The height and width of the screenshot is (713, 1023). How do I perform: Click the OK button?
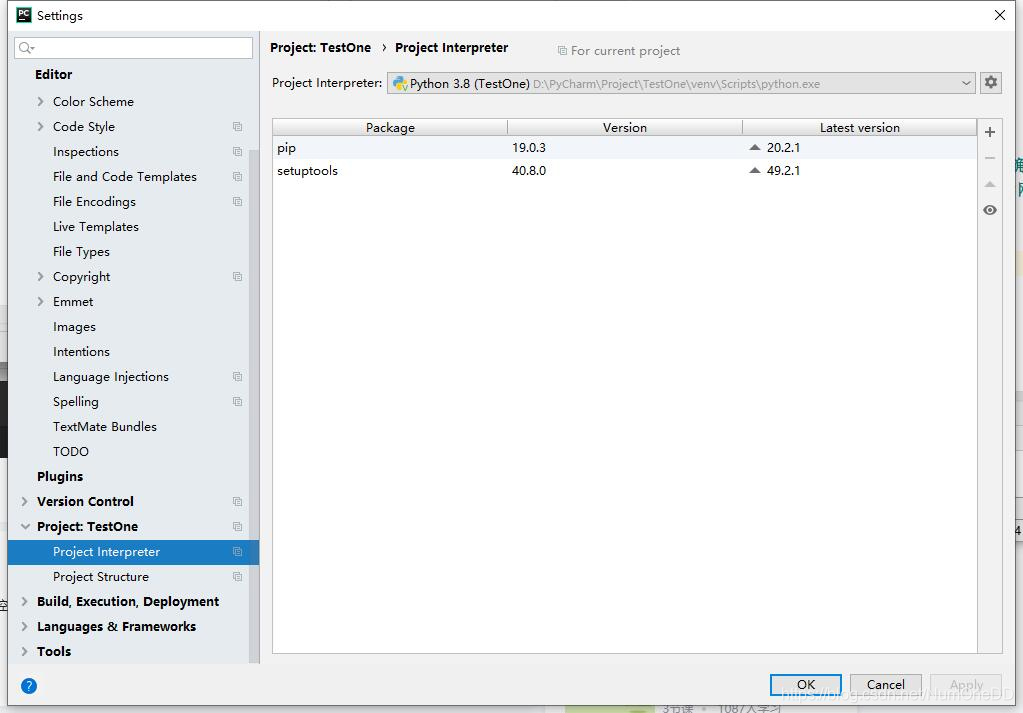[806, 684]
